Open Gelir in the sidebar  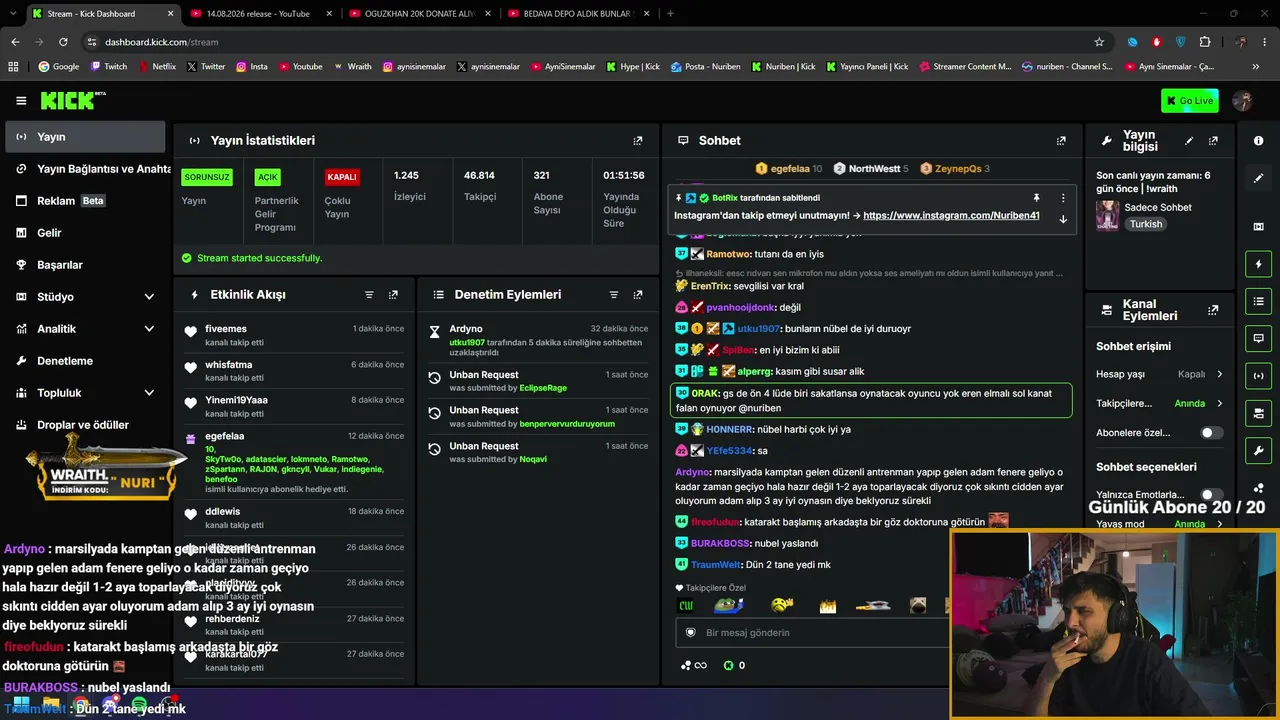point(85,233)
